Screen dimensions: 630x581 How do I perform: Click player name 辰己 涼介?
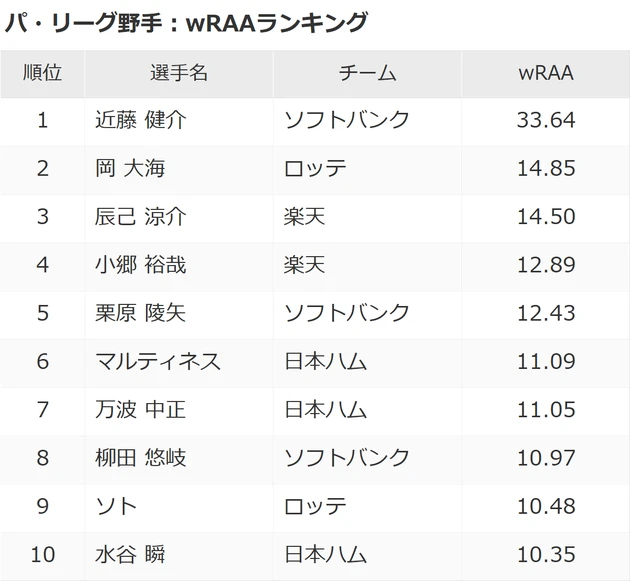tap(140, 216)
